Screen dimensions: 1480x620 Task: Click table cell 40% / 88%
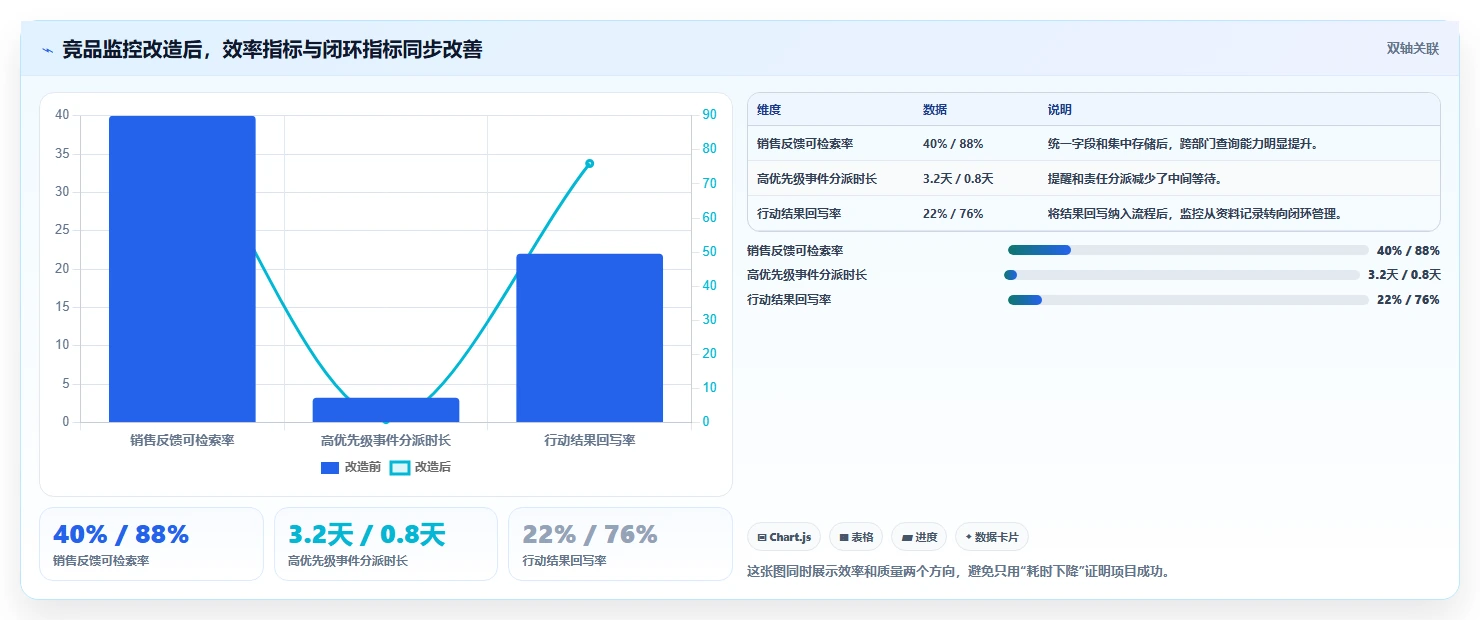pyautogui.click(x=953, y=144)
